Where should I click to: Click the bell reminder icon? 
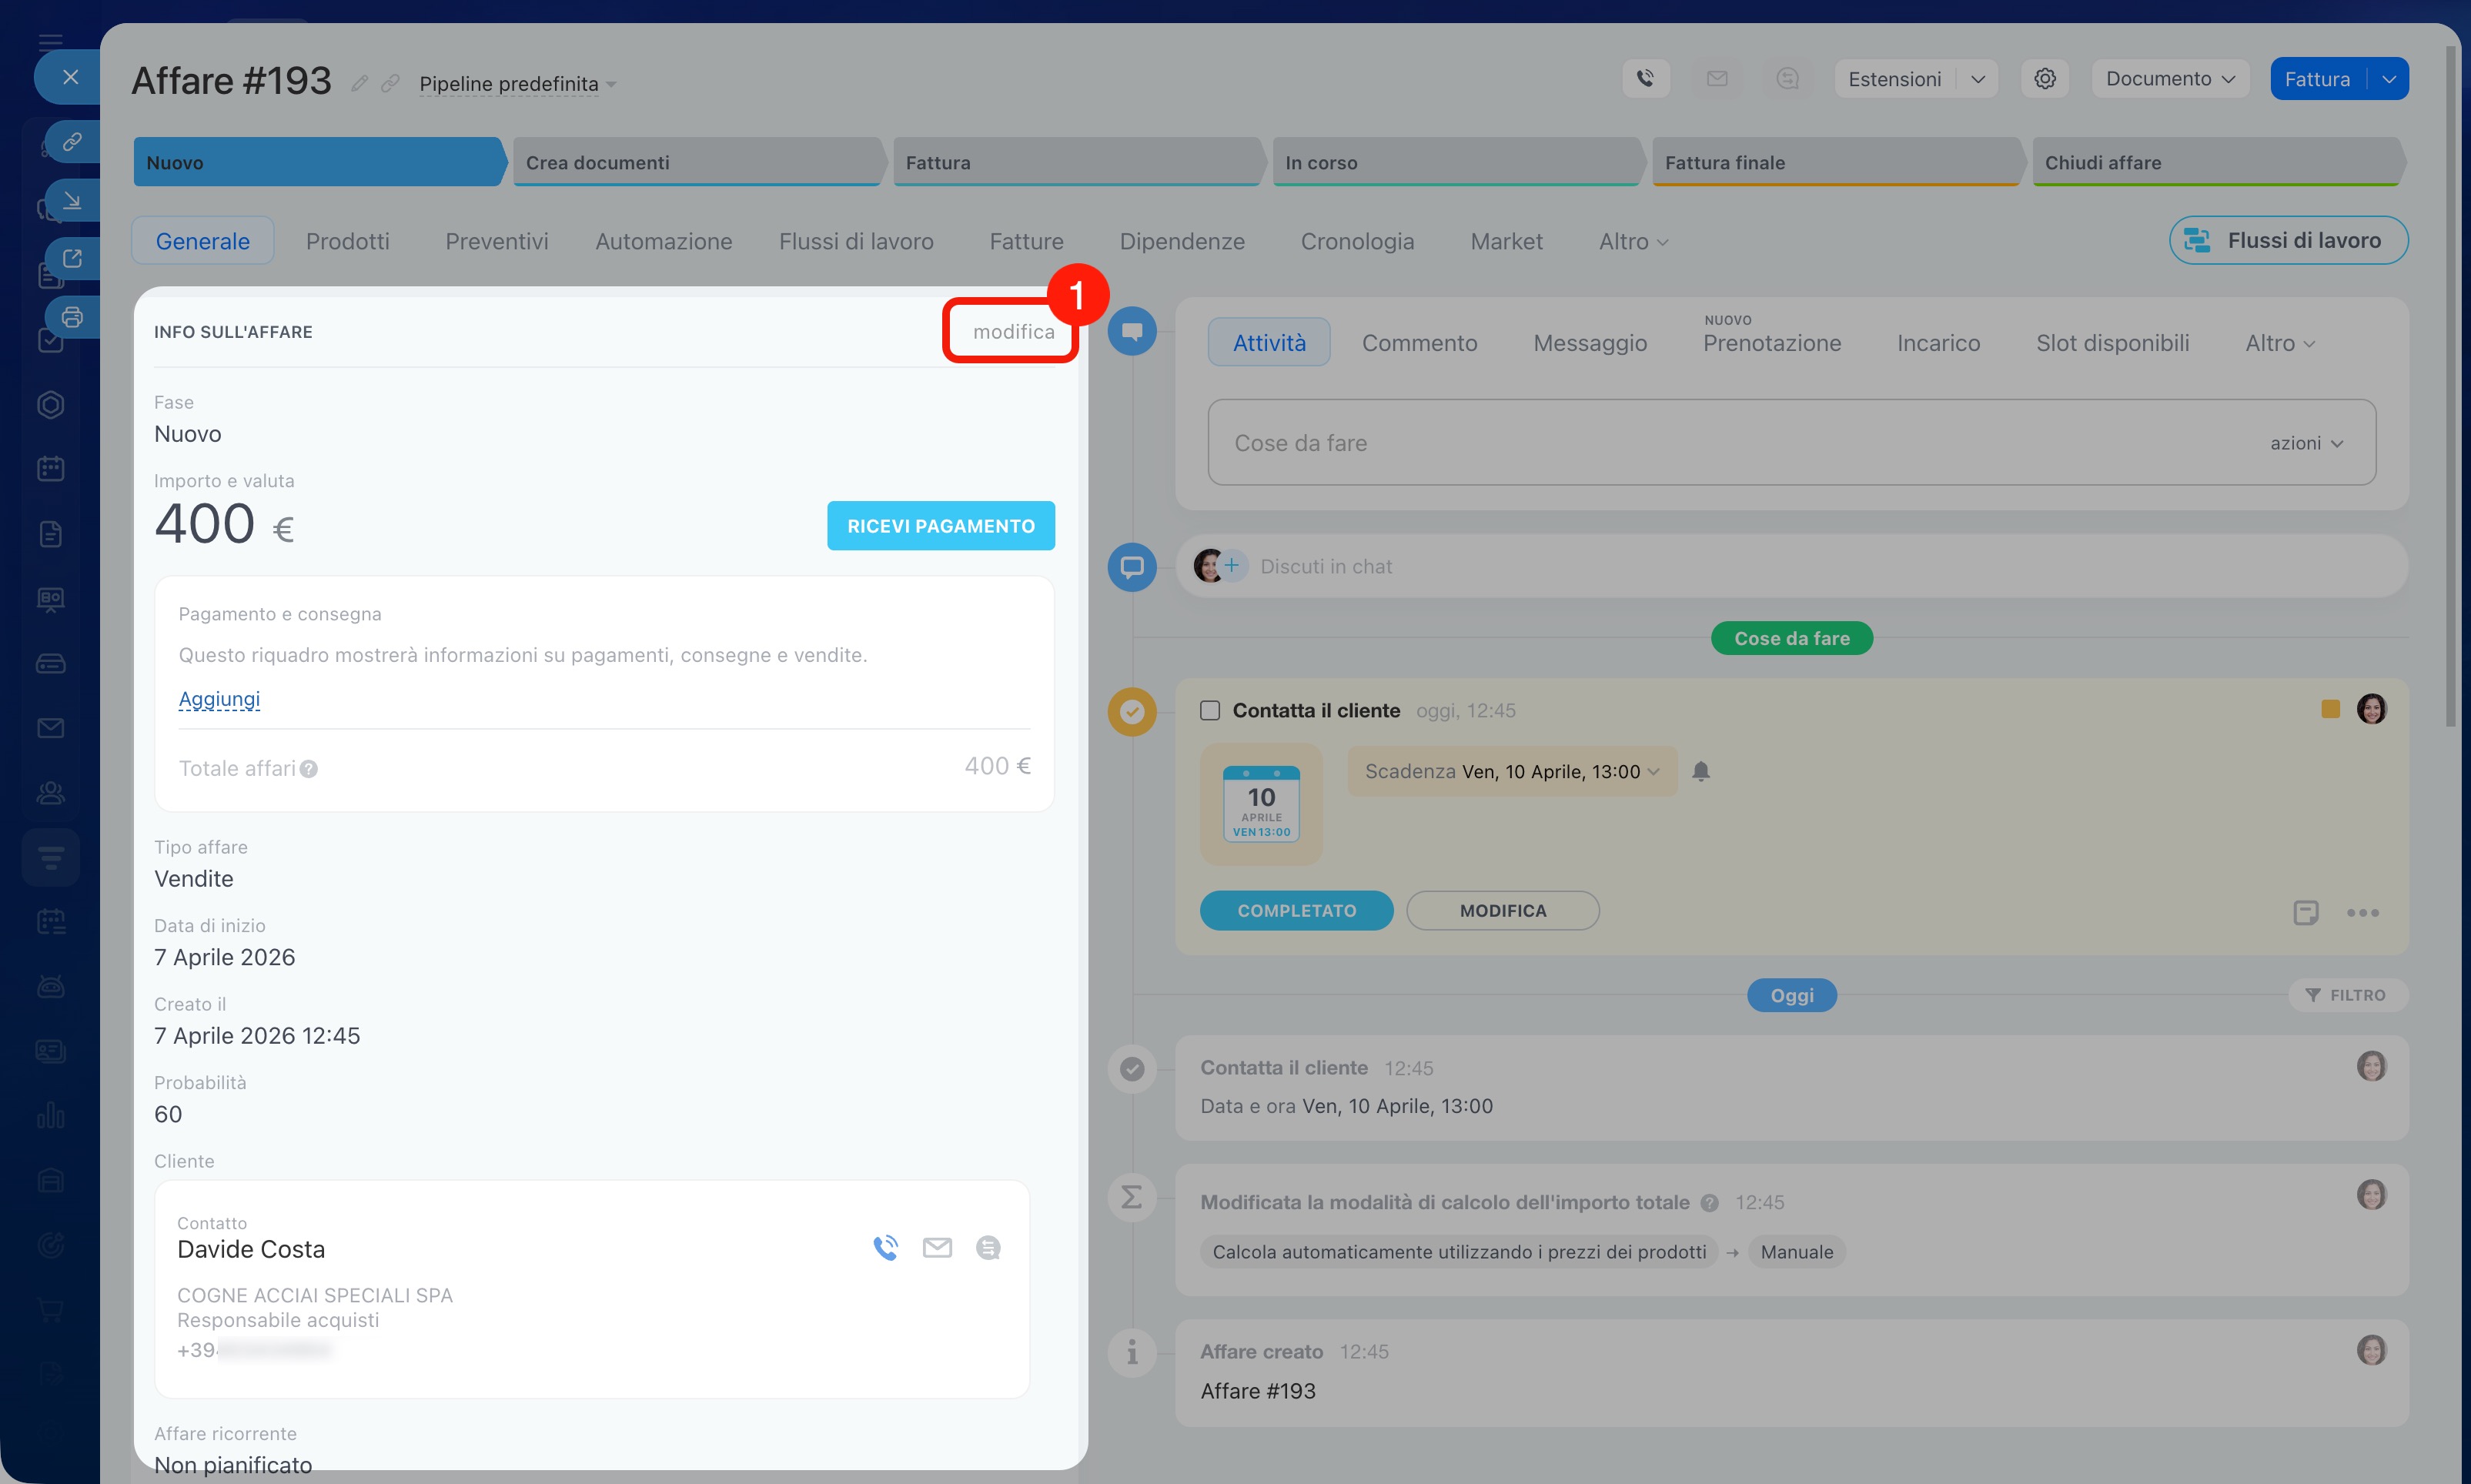pyautogui.click(x=1700, y=771)
